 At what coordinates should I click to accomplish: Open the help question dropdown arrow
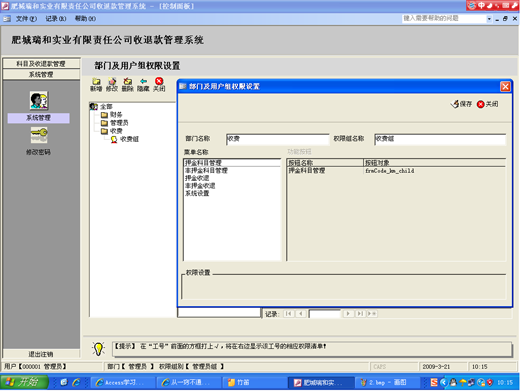(x=489, y=19)
